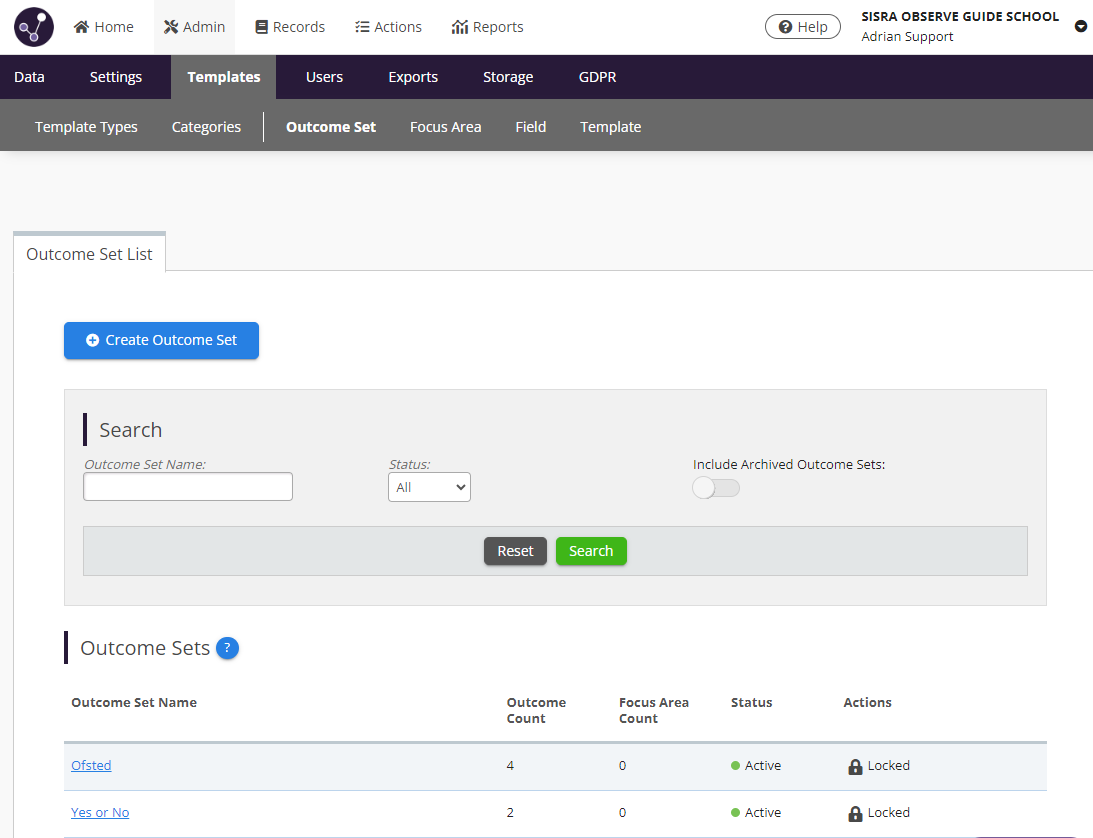Image resolution: width=1093 pixels, height=838 pixels.
Task: Open the Focus Area sub-tab
Action: (445, 126)
